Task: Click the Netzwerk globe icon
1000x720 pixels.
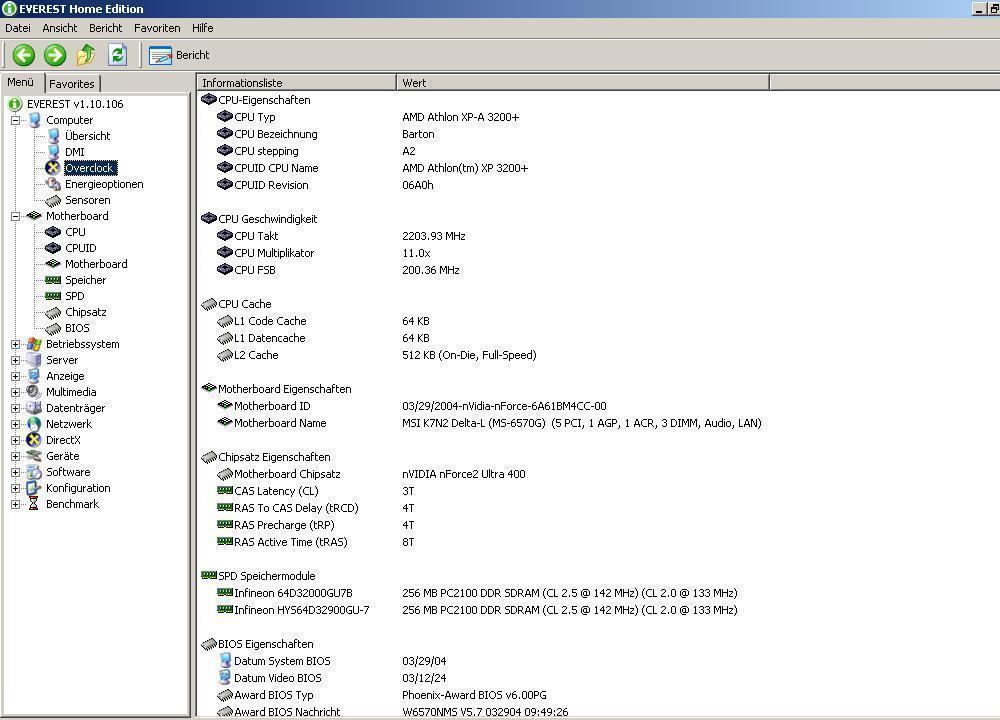Action: pos(34,424)
